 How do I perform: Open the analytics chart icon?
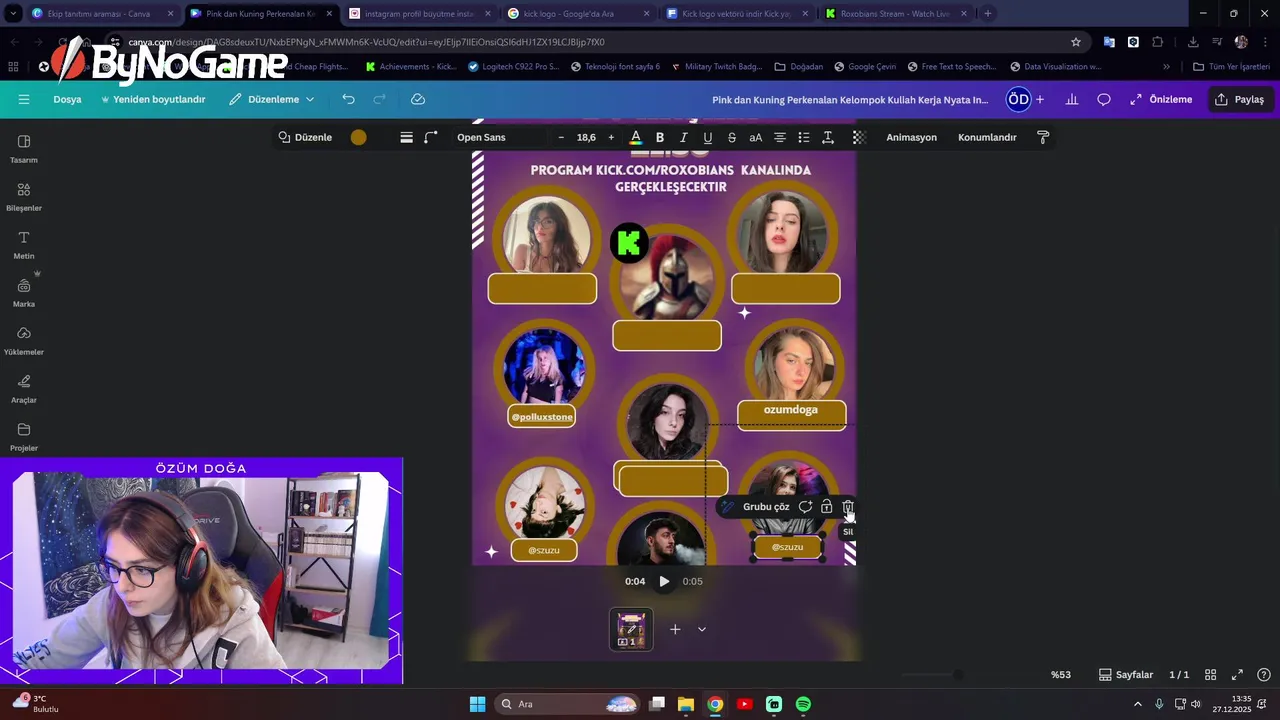point(1072,99)
